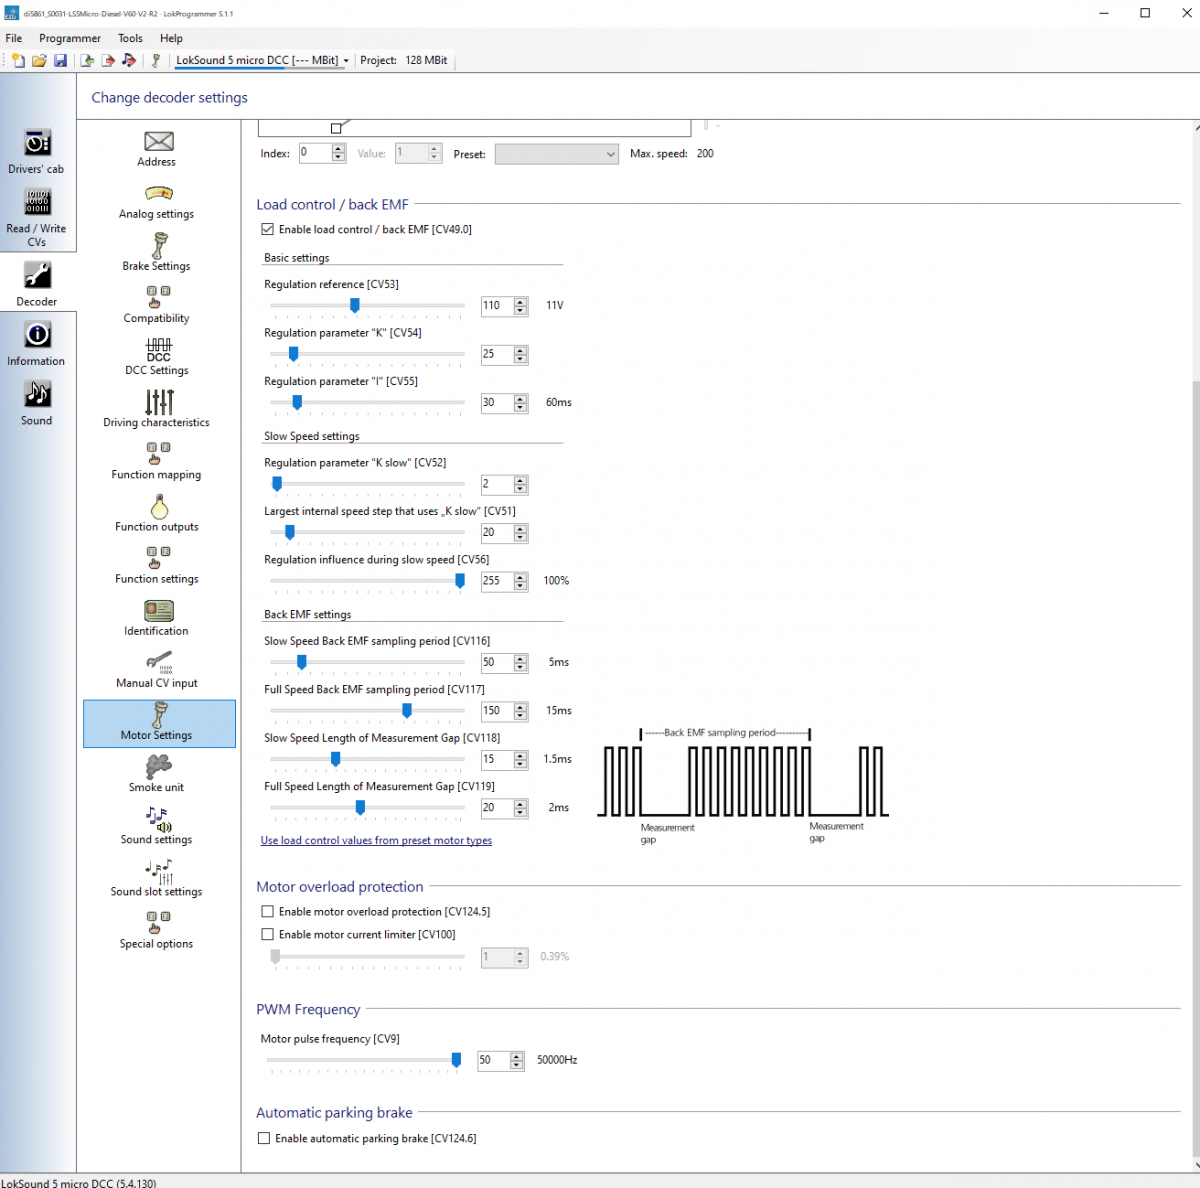
Task: Open the LokSound 5 micro DCC decoder dropdown
Action: pyautogui.click(x=346, y=61)
